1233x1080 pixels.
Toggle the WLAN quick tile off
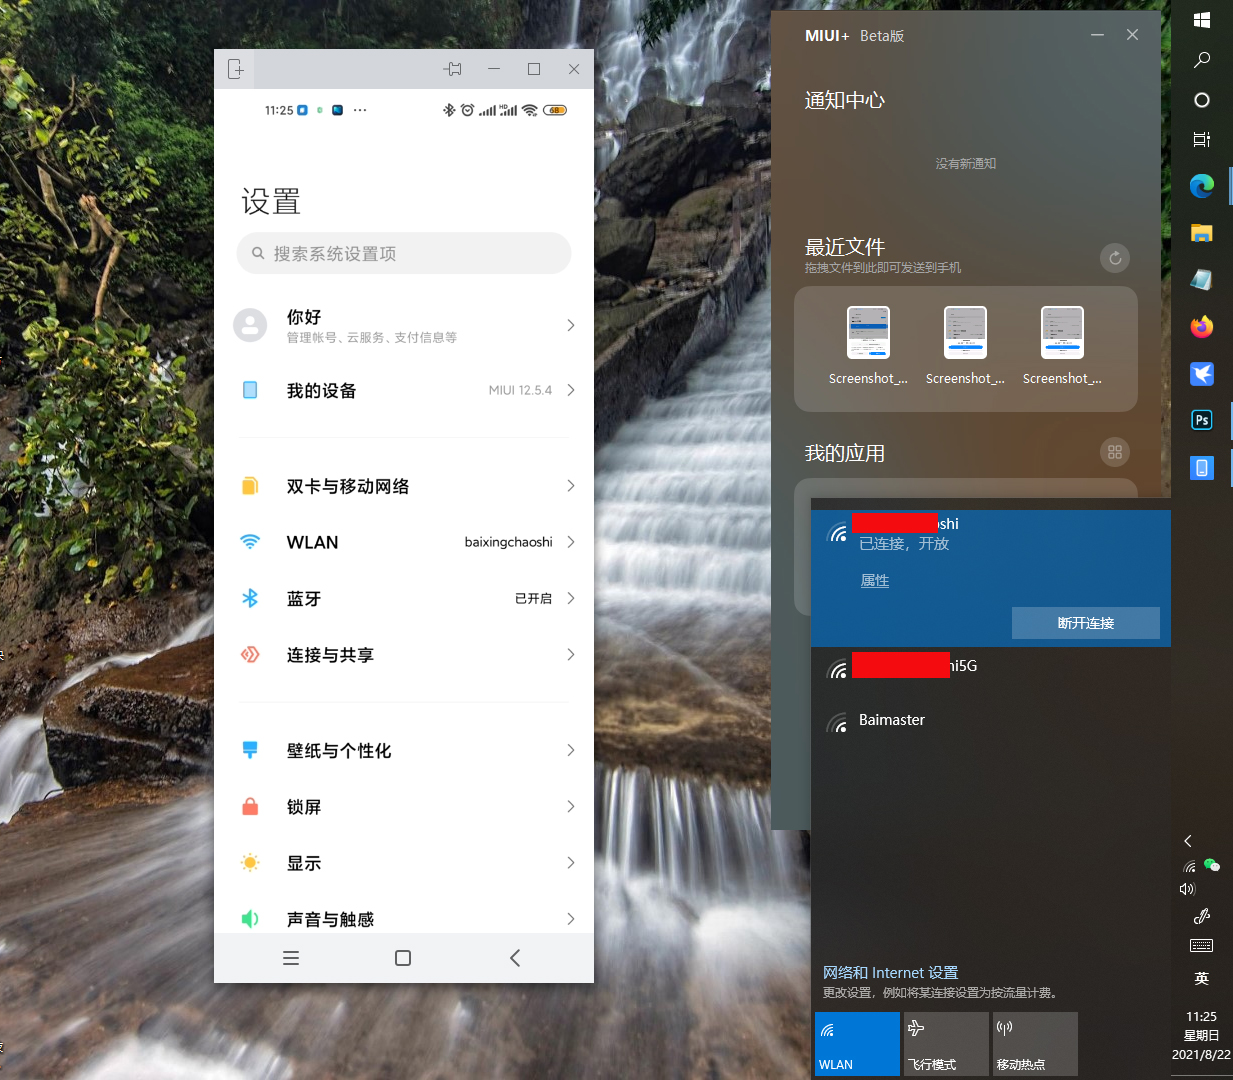(x=857, y=1043)
